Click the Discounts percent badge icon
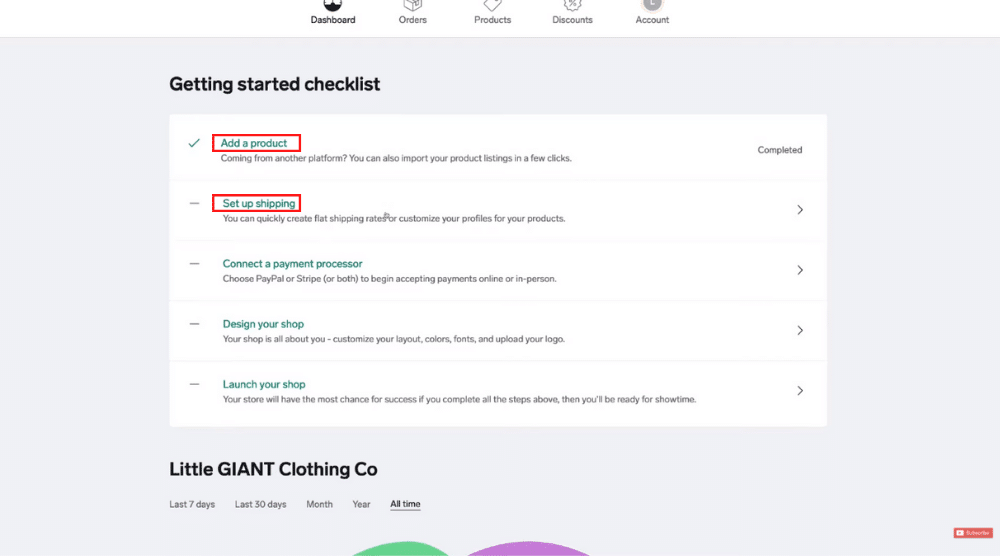The height and width of the screenshot is (556, 1000). coord(572,5)
